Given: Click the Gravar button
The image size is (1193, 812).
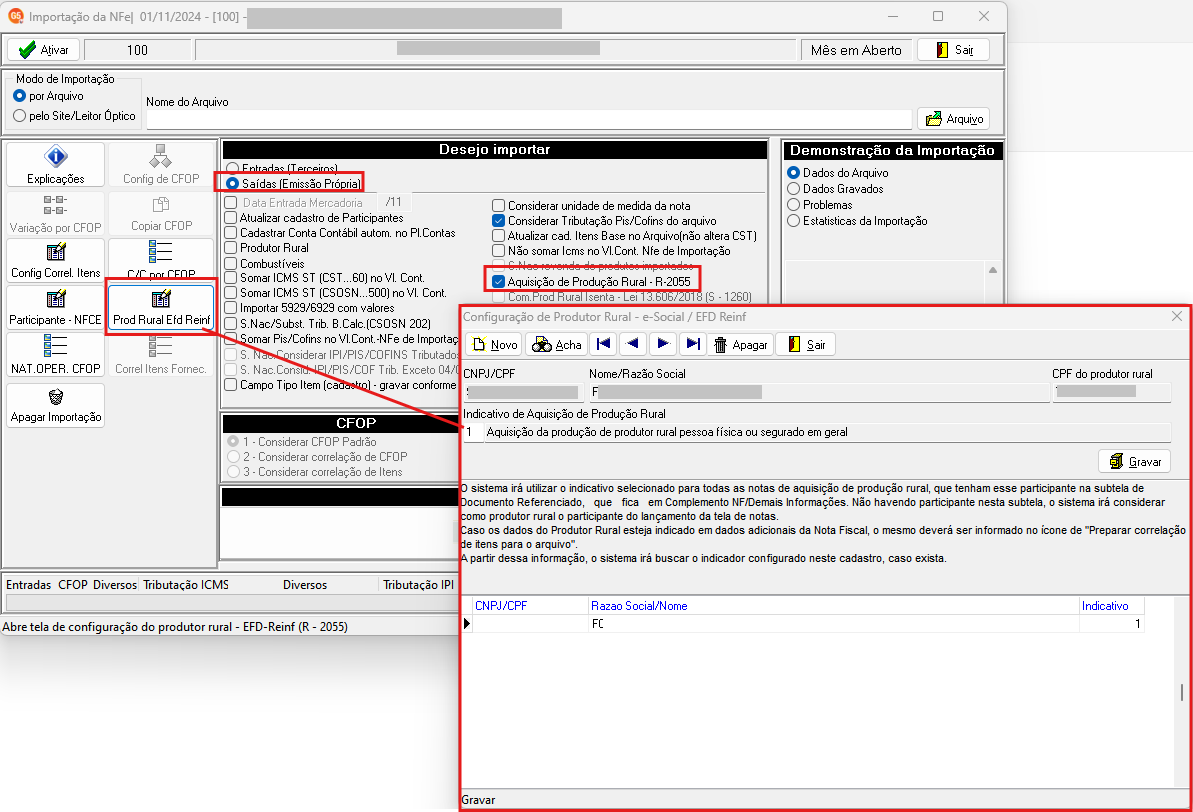Looking at the screenshot, I should click(x=1135, y=461).
